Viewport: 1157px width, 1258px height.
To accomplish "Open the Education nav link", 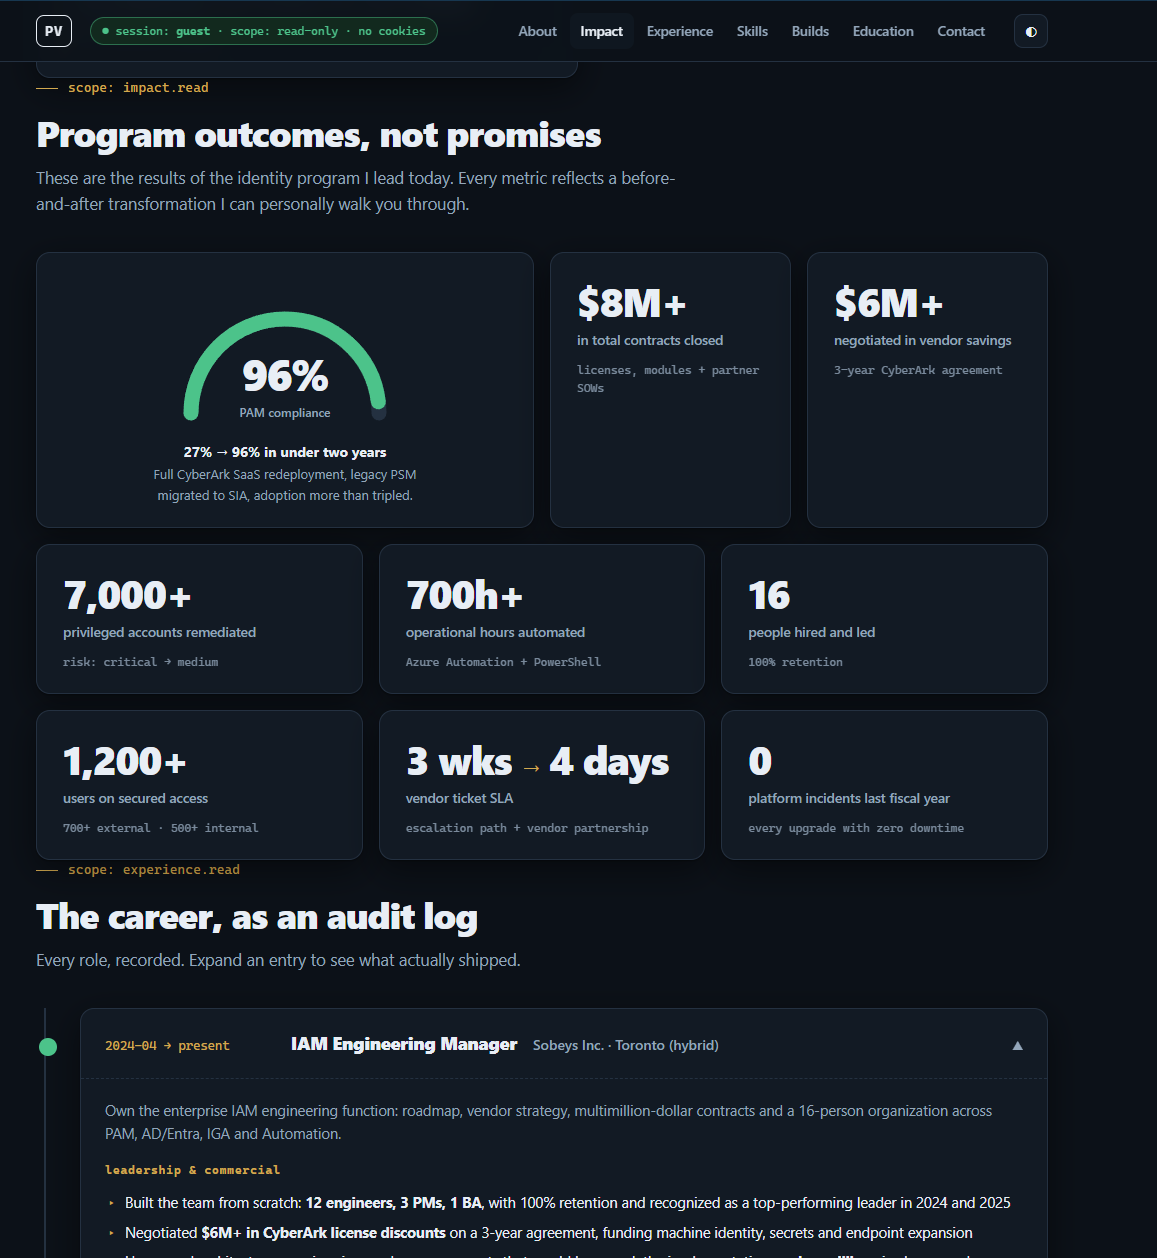I will point(883,31).
